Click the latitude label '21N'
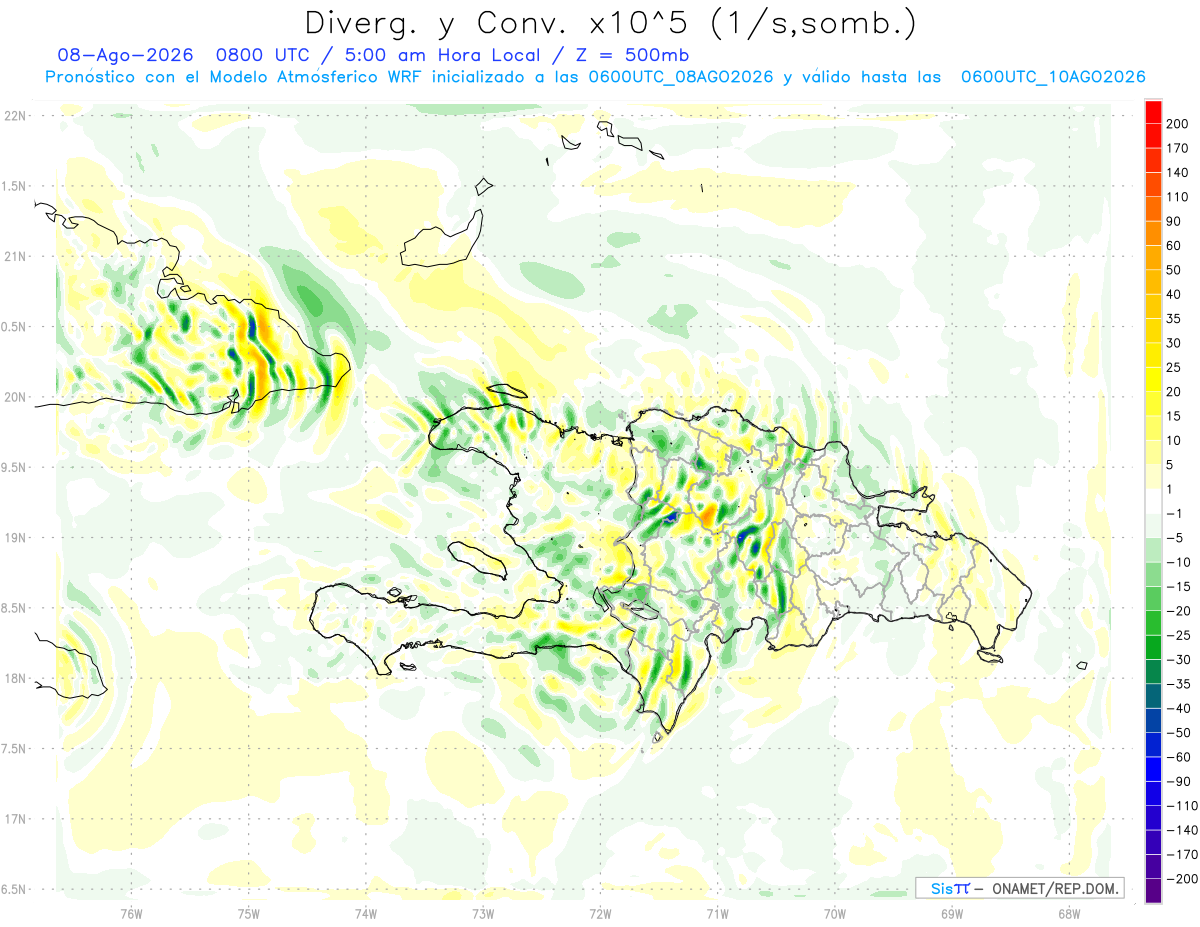This screenshot has height=927, width=1200. 15,257
